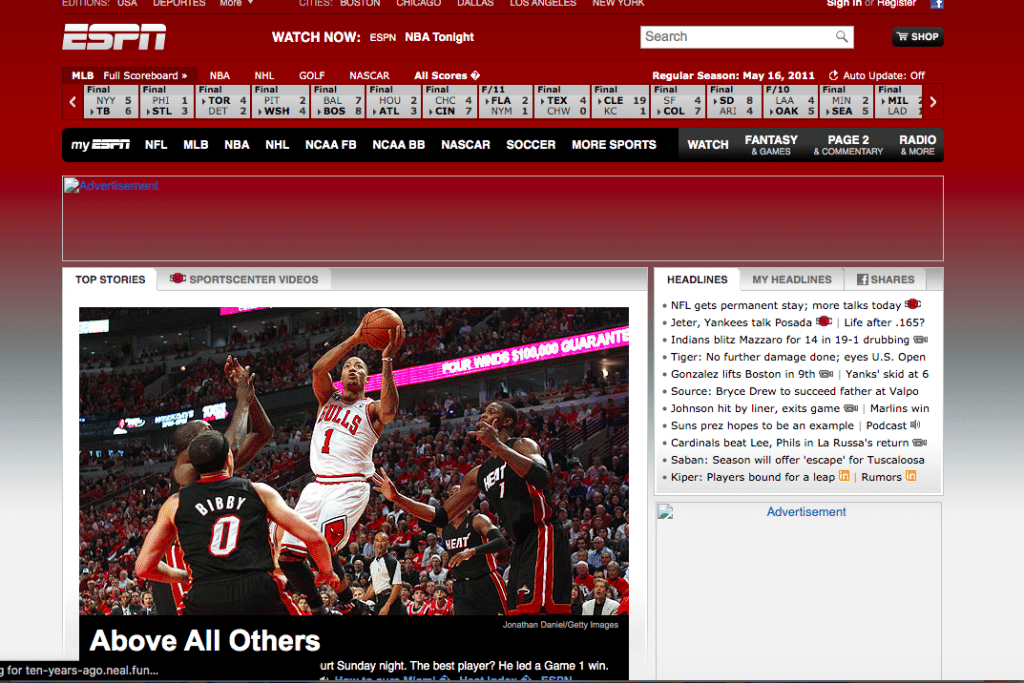This screenshot has height=683, width=1024.
Task: Click the Podcast speaker icon
Action: click(x=916, y=425)
